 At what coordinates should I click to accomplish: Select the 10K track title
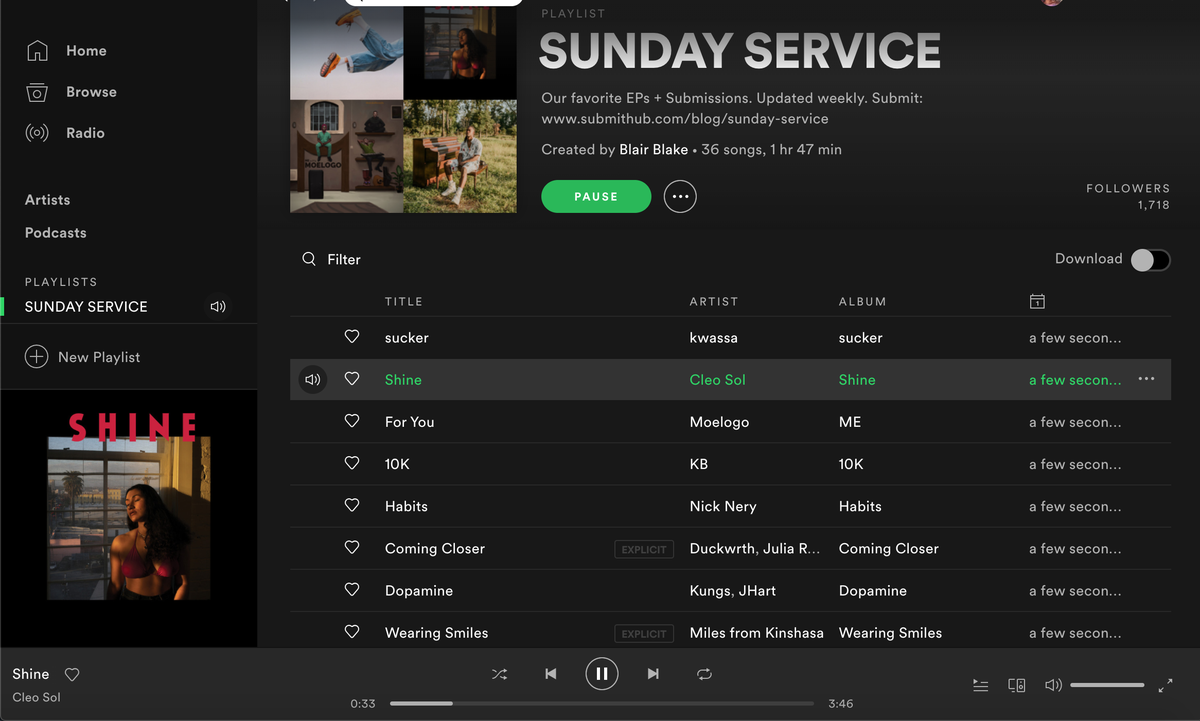pyautogui.click(x=397, y=464)
